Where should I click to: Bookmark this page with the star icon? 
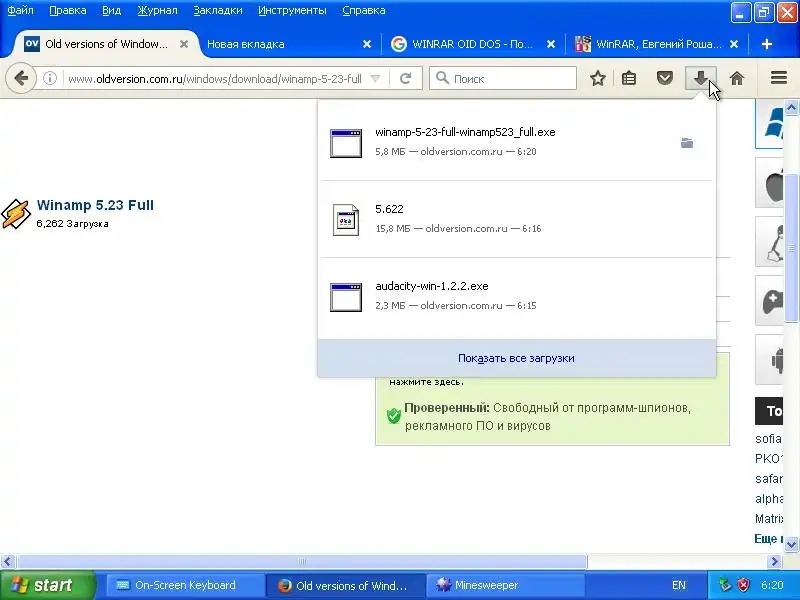[597, 79]
